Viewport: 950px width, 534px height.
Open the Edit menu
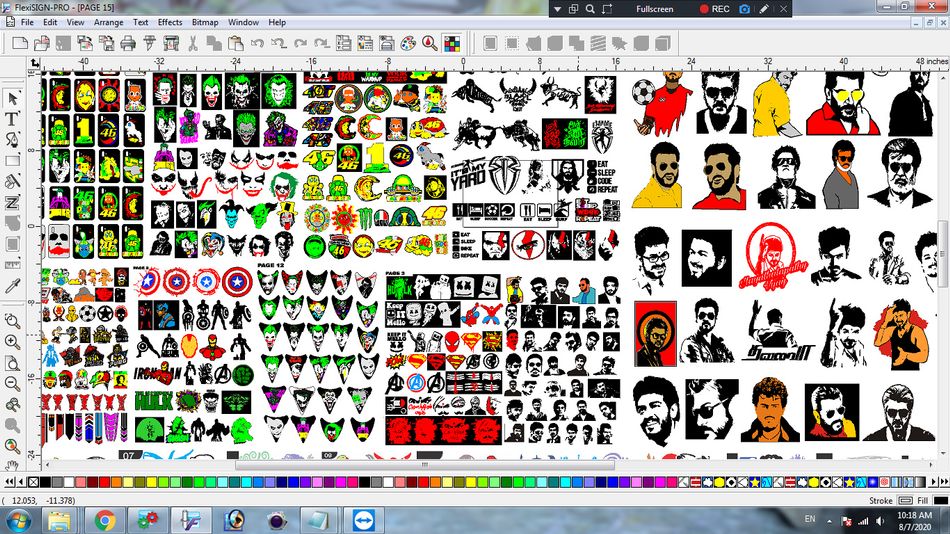(50, 22)
